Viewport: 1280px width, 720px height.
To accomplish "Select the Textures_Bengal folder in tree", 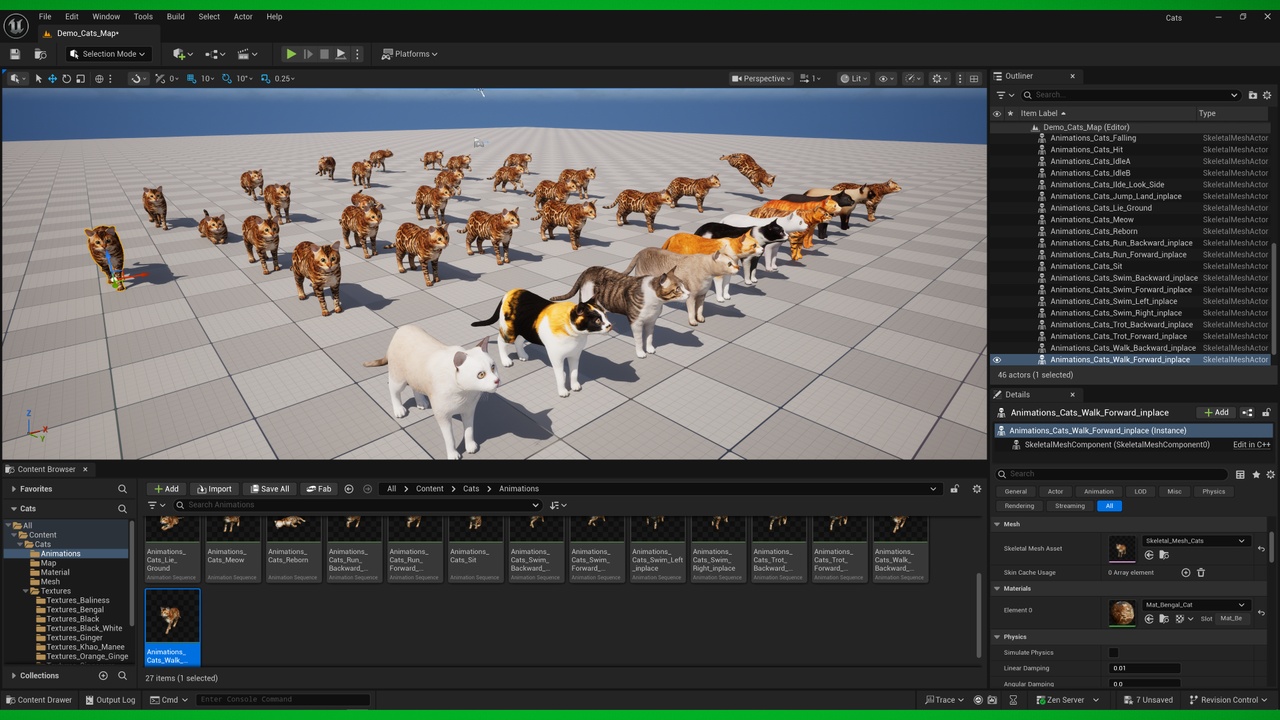I will pos(75,610).
